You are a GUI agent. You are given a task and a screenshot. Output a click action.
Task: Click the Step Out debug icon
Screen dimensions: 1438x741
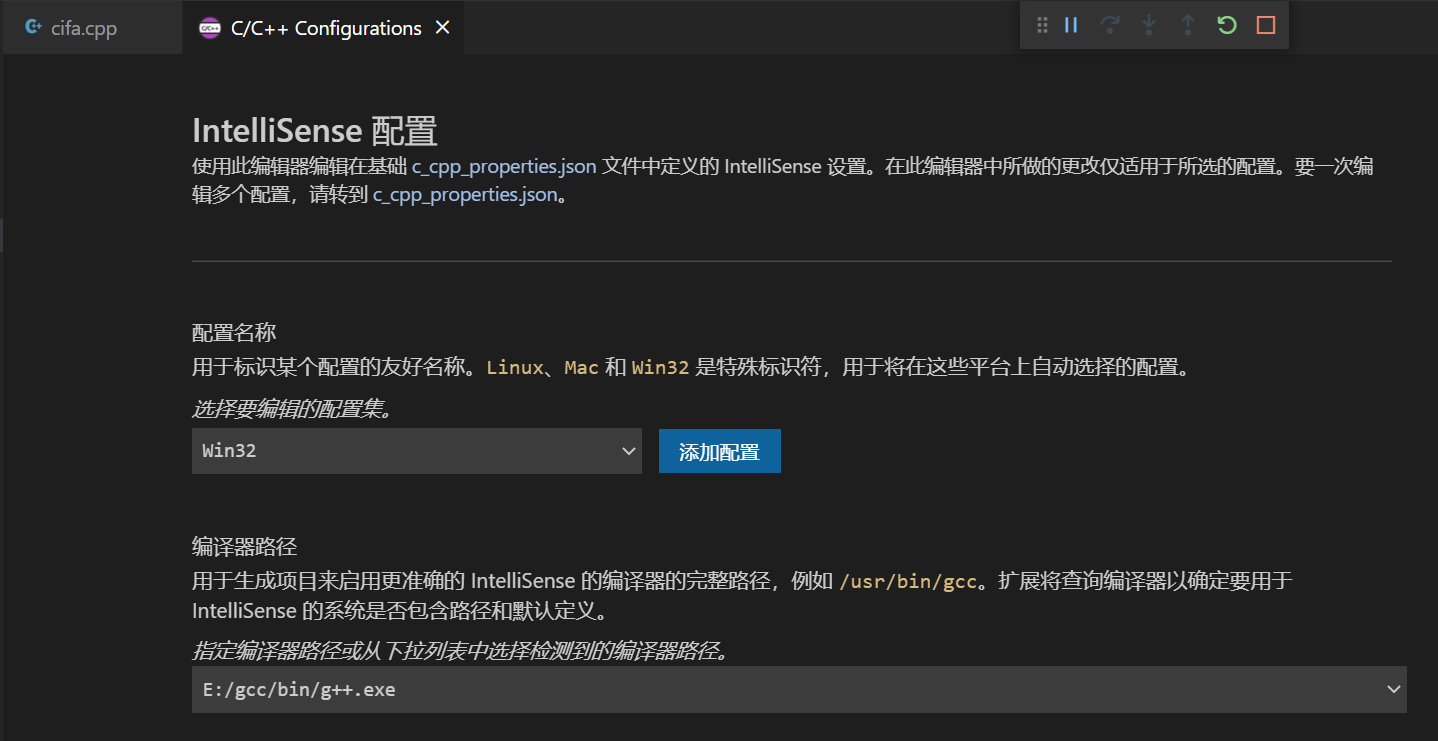point(1187,25)
